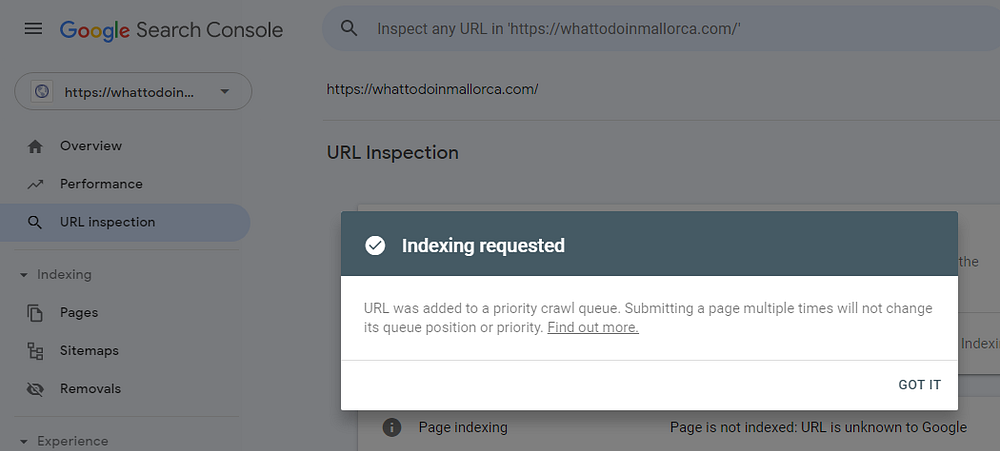This screenshot has width=1000, height=451.
Task: Collapse the Indexing section
Action: tap(24, 275)
